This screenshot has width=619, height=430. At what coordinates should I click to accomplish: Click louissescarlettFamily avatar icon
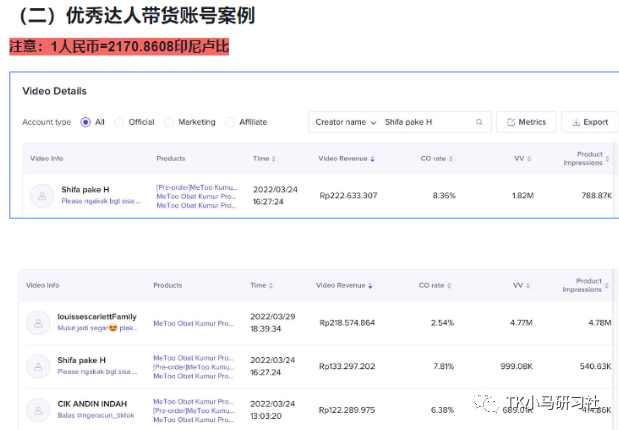(38, 323)
